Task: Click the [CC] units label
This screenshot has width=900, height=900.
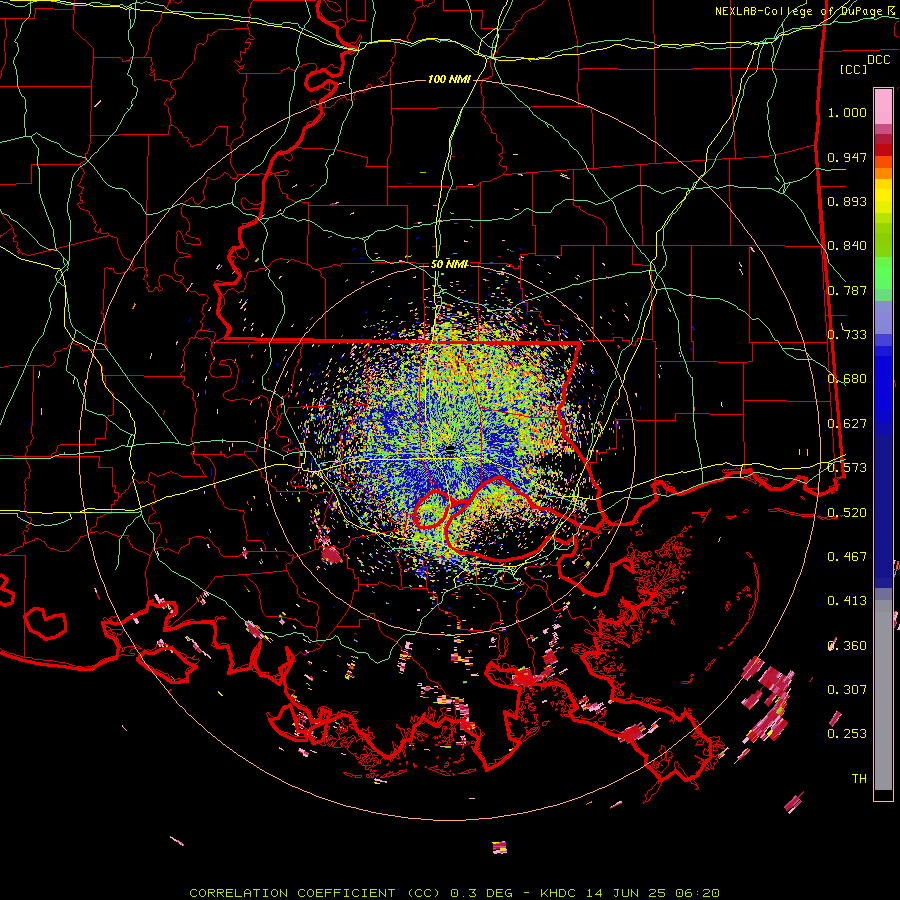Action: tap(854, 69)
